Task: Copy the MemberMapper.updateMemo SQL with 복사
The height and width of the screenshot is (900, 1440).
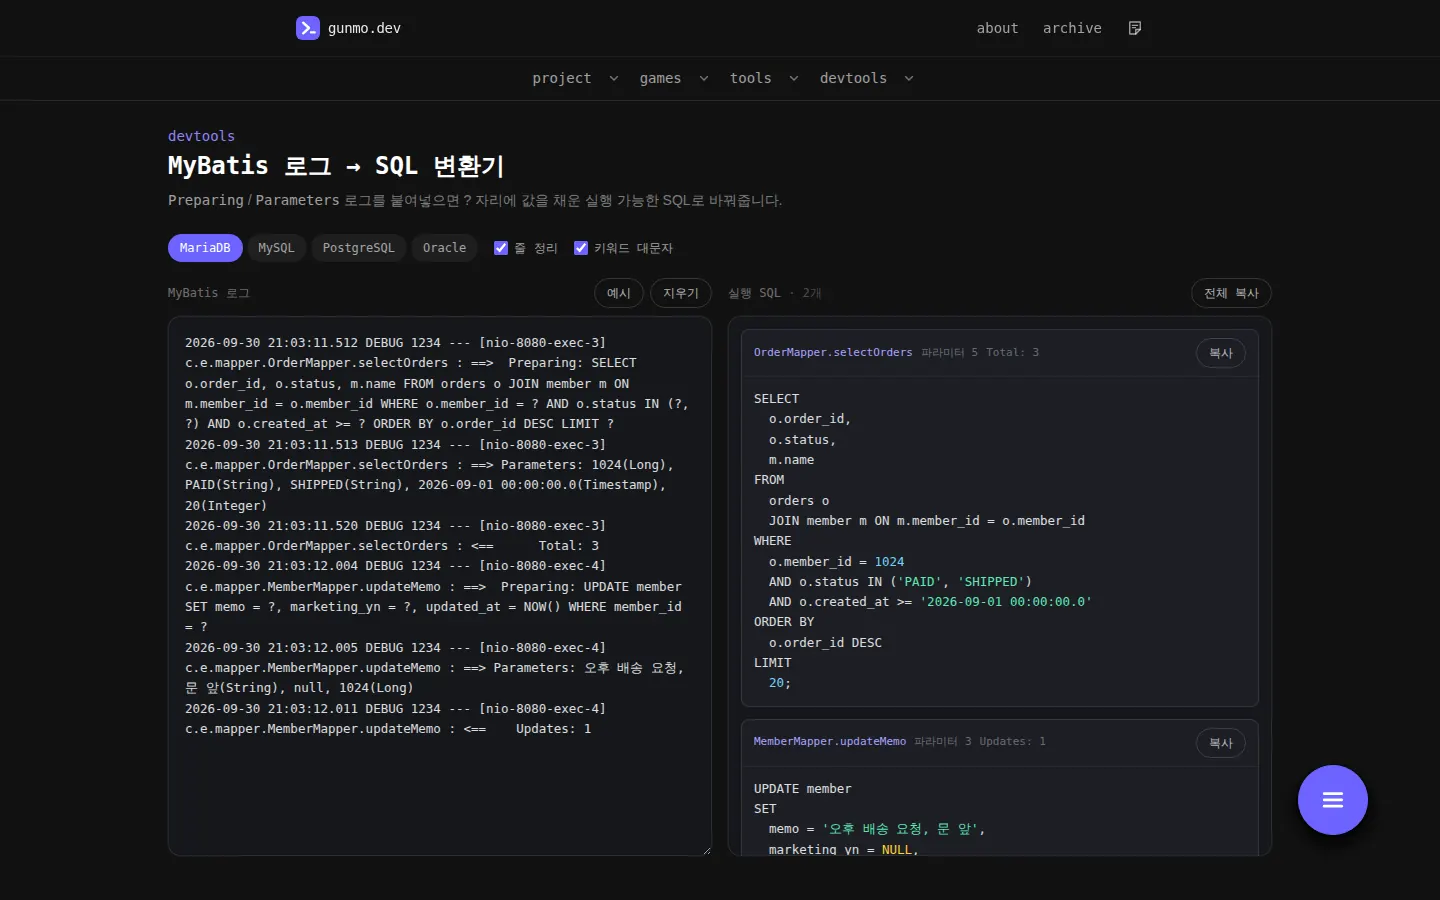Action: click(1220, 743)
